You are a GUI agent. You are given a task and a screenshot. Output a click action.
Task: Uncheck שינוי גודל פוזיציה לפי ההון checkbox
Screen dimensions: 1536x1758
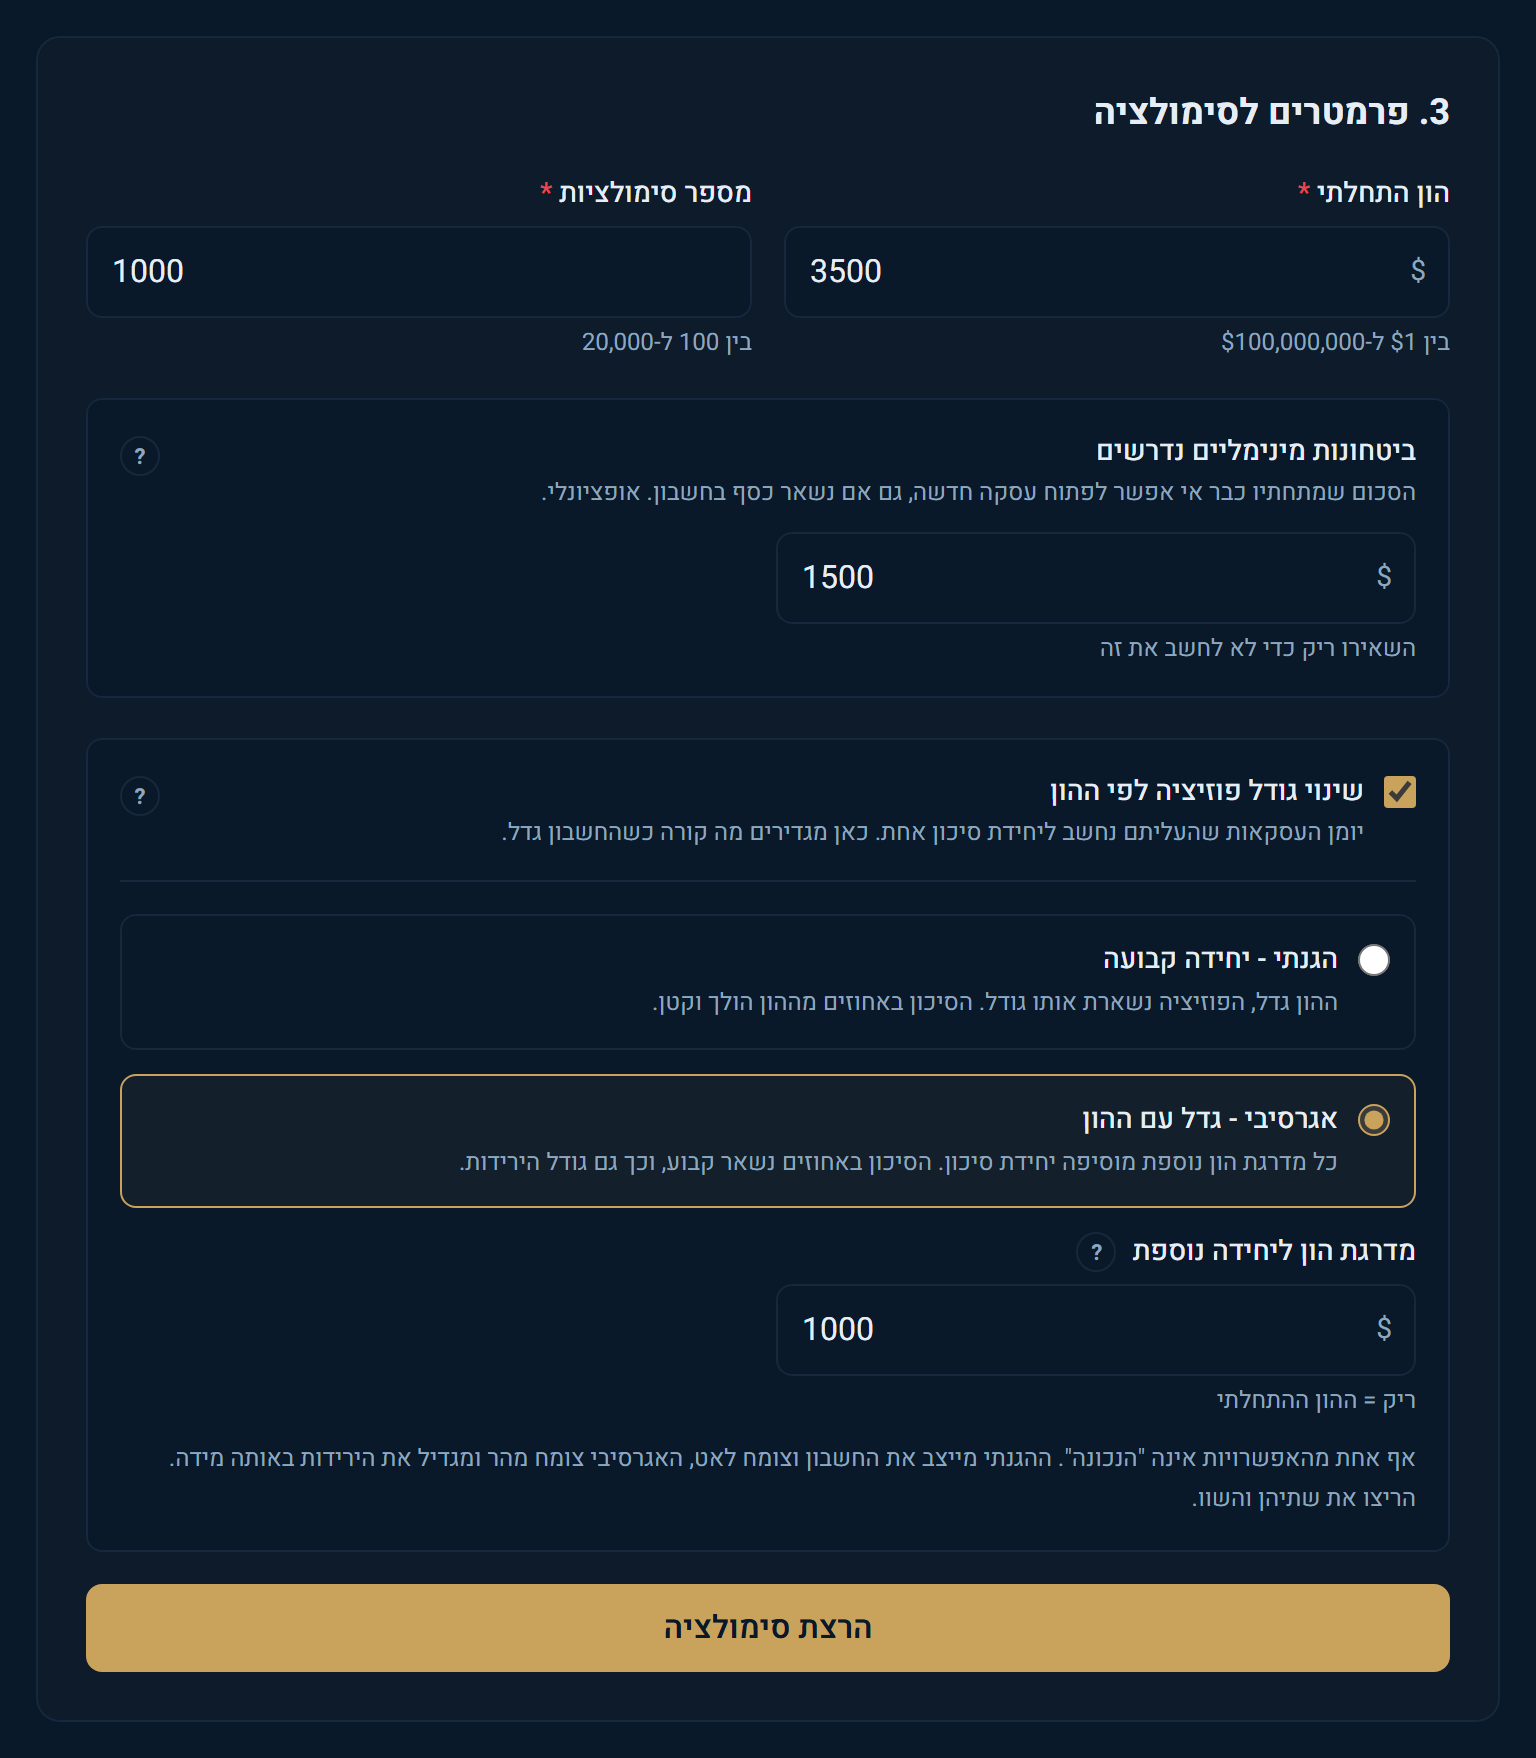(1400, 792)
